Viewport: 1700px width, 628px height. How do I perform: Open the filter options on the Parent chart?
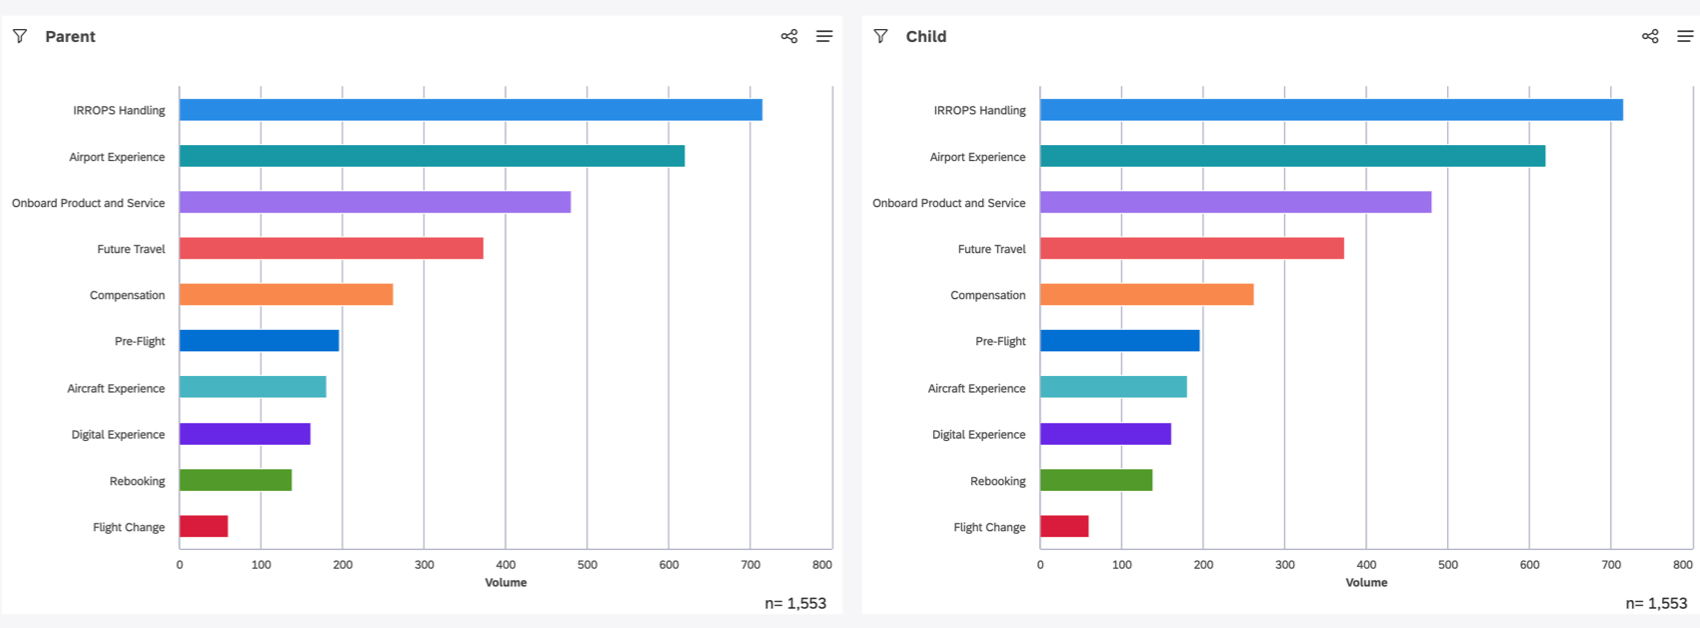pyautogui.click(x=20, y=35)
